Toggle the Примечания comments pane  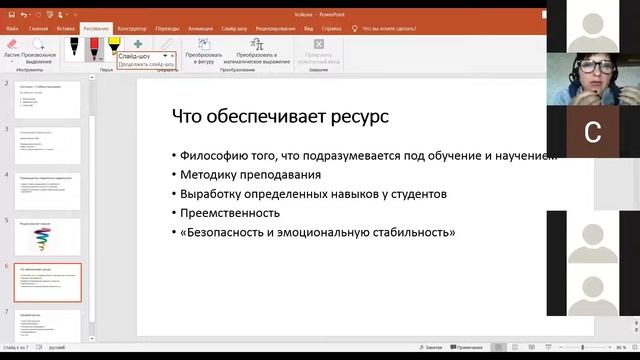tap(466, 347)
